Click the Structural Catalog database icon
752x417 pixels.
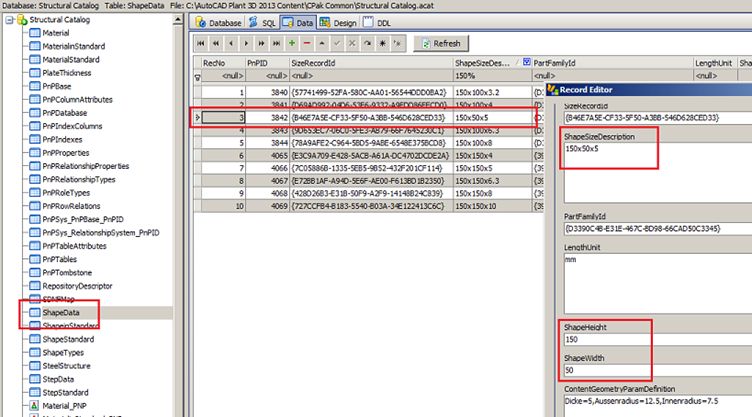pos(22,20)
